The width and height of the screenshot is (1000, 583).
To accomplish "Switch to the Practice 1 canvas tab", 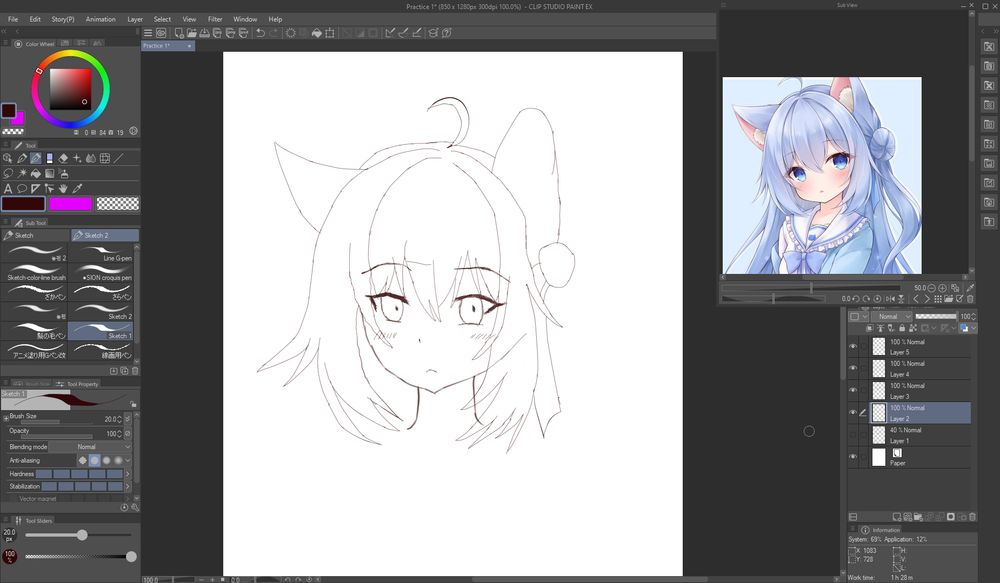I will click(168, 46).
